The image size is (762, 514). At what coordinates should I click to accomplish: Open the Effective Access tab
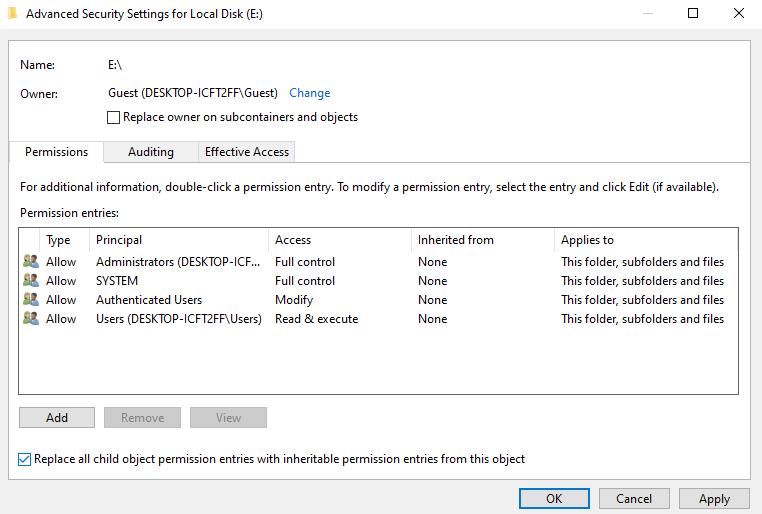[x=246, y=152]
